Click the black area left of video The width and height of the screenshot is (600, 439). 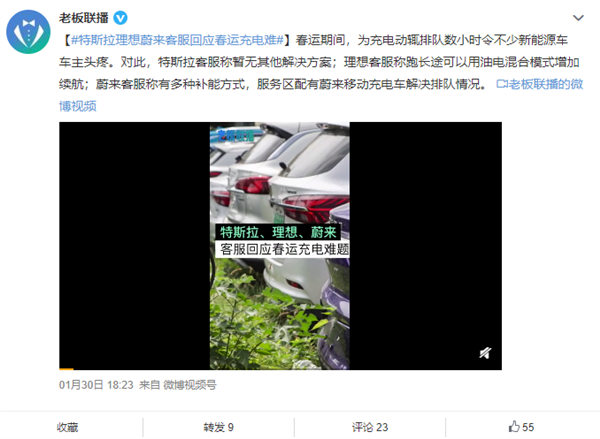134,246
